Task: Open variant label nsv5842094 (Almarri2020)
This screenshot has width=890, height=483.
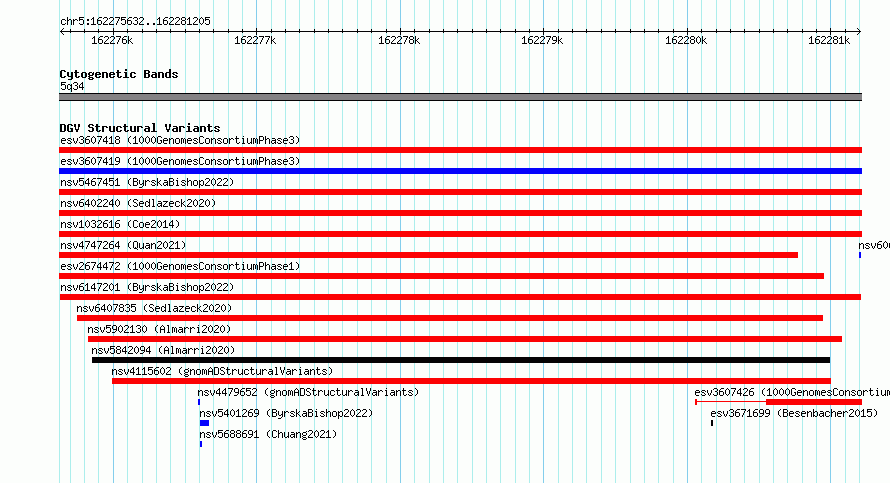Action: (163, 350)
